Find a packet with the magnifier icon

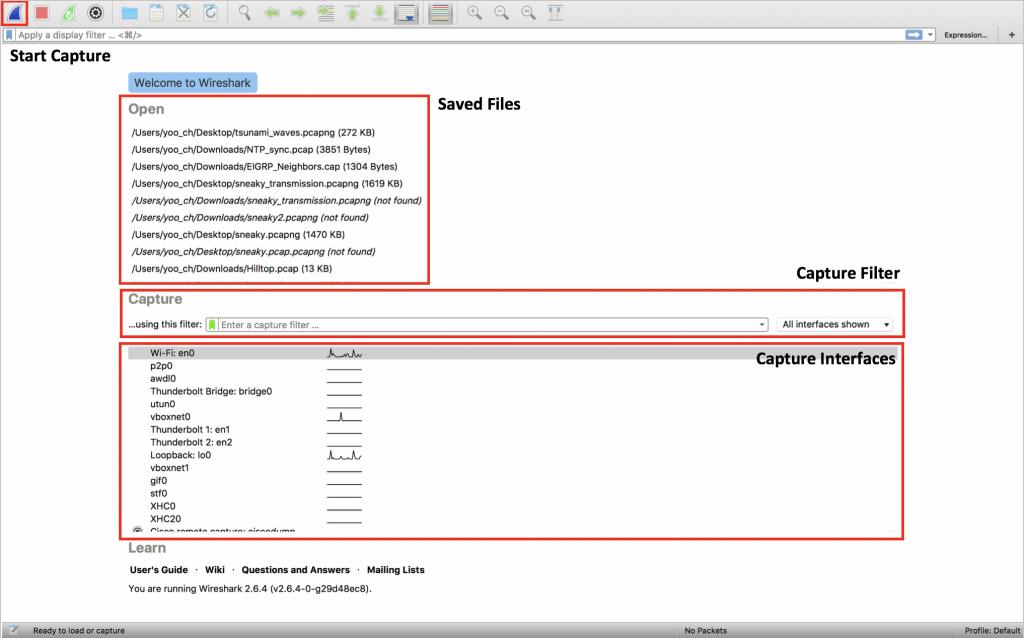point(244,12)
